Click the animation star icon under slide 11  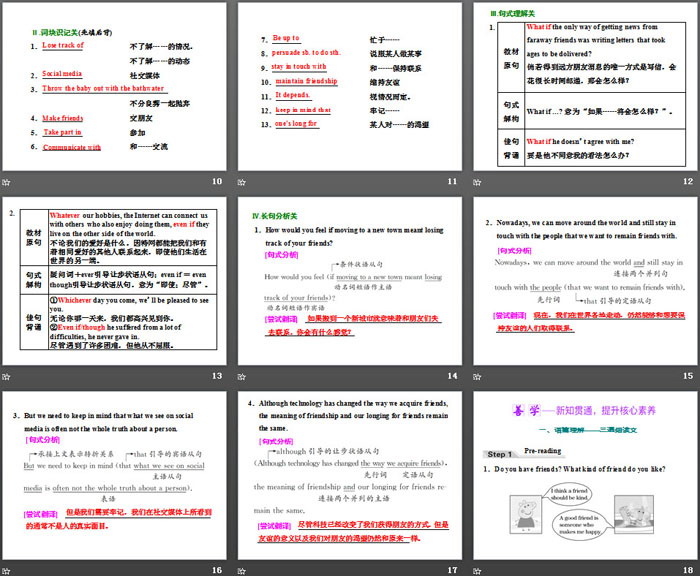pos(242,182)
